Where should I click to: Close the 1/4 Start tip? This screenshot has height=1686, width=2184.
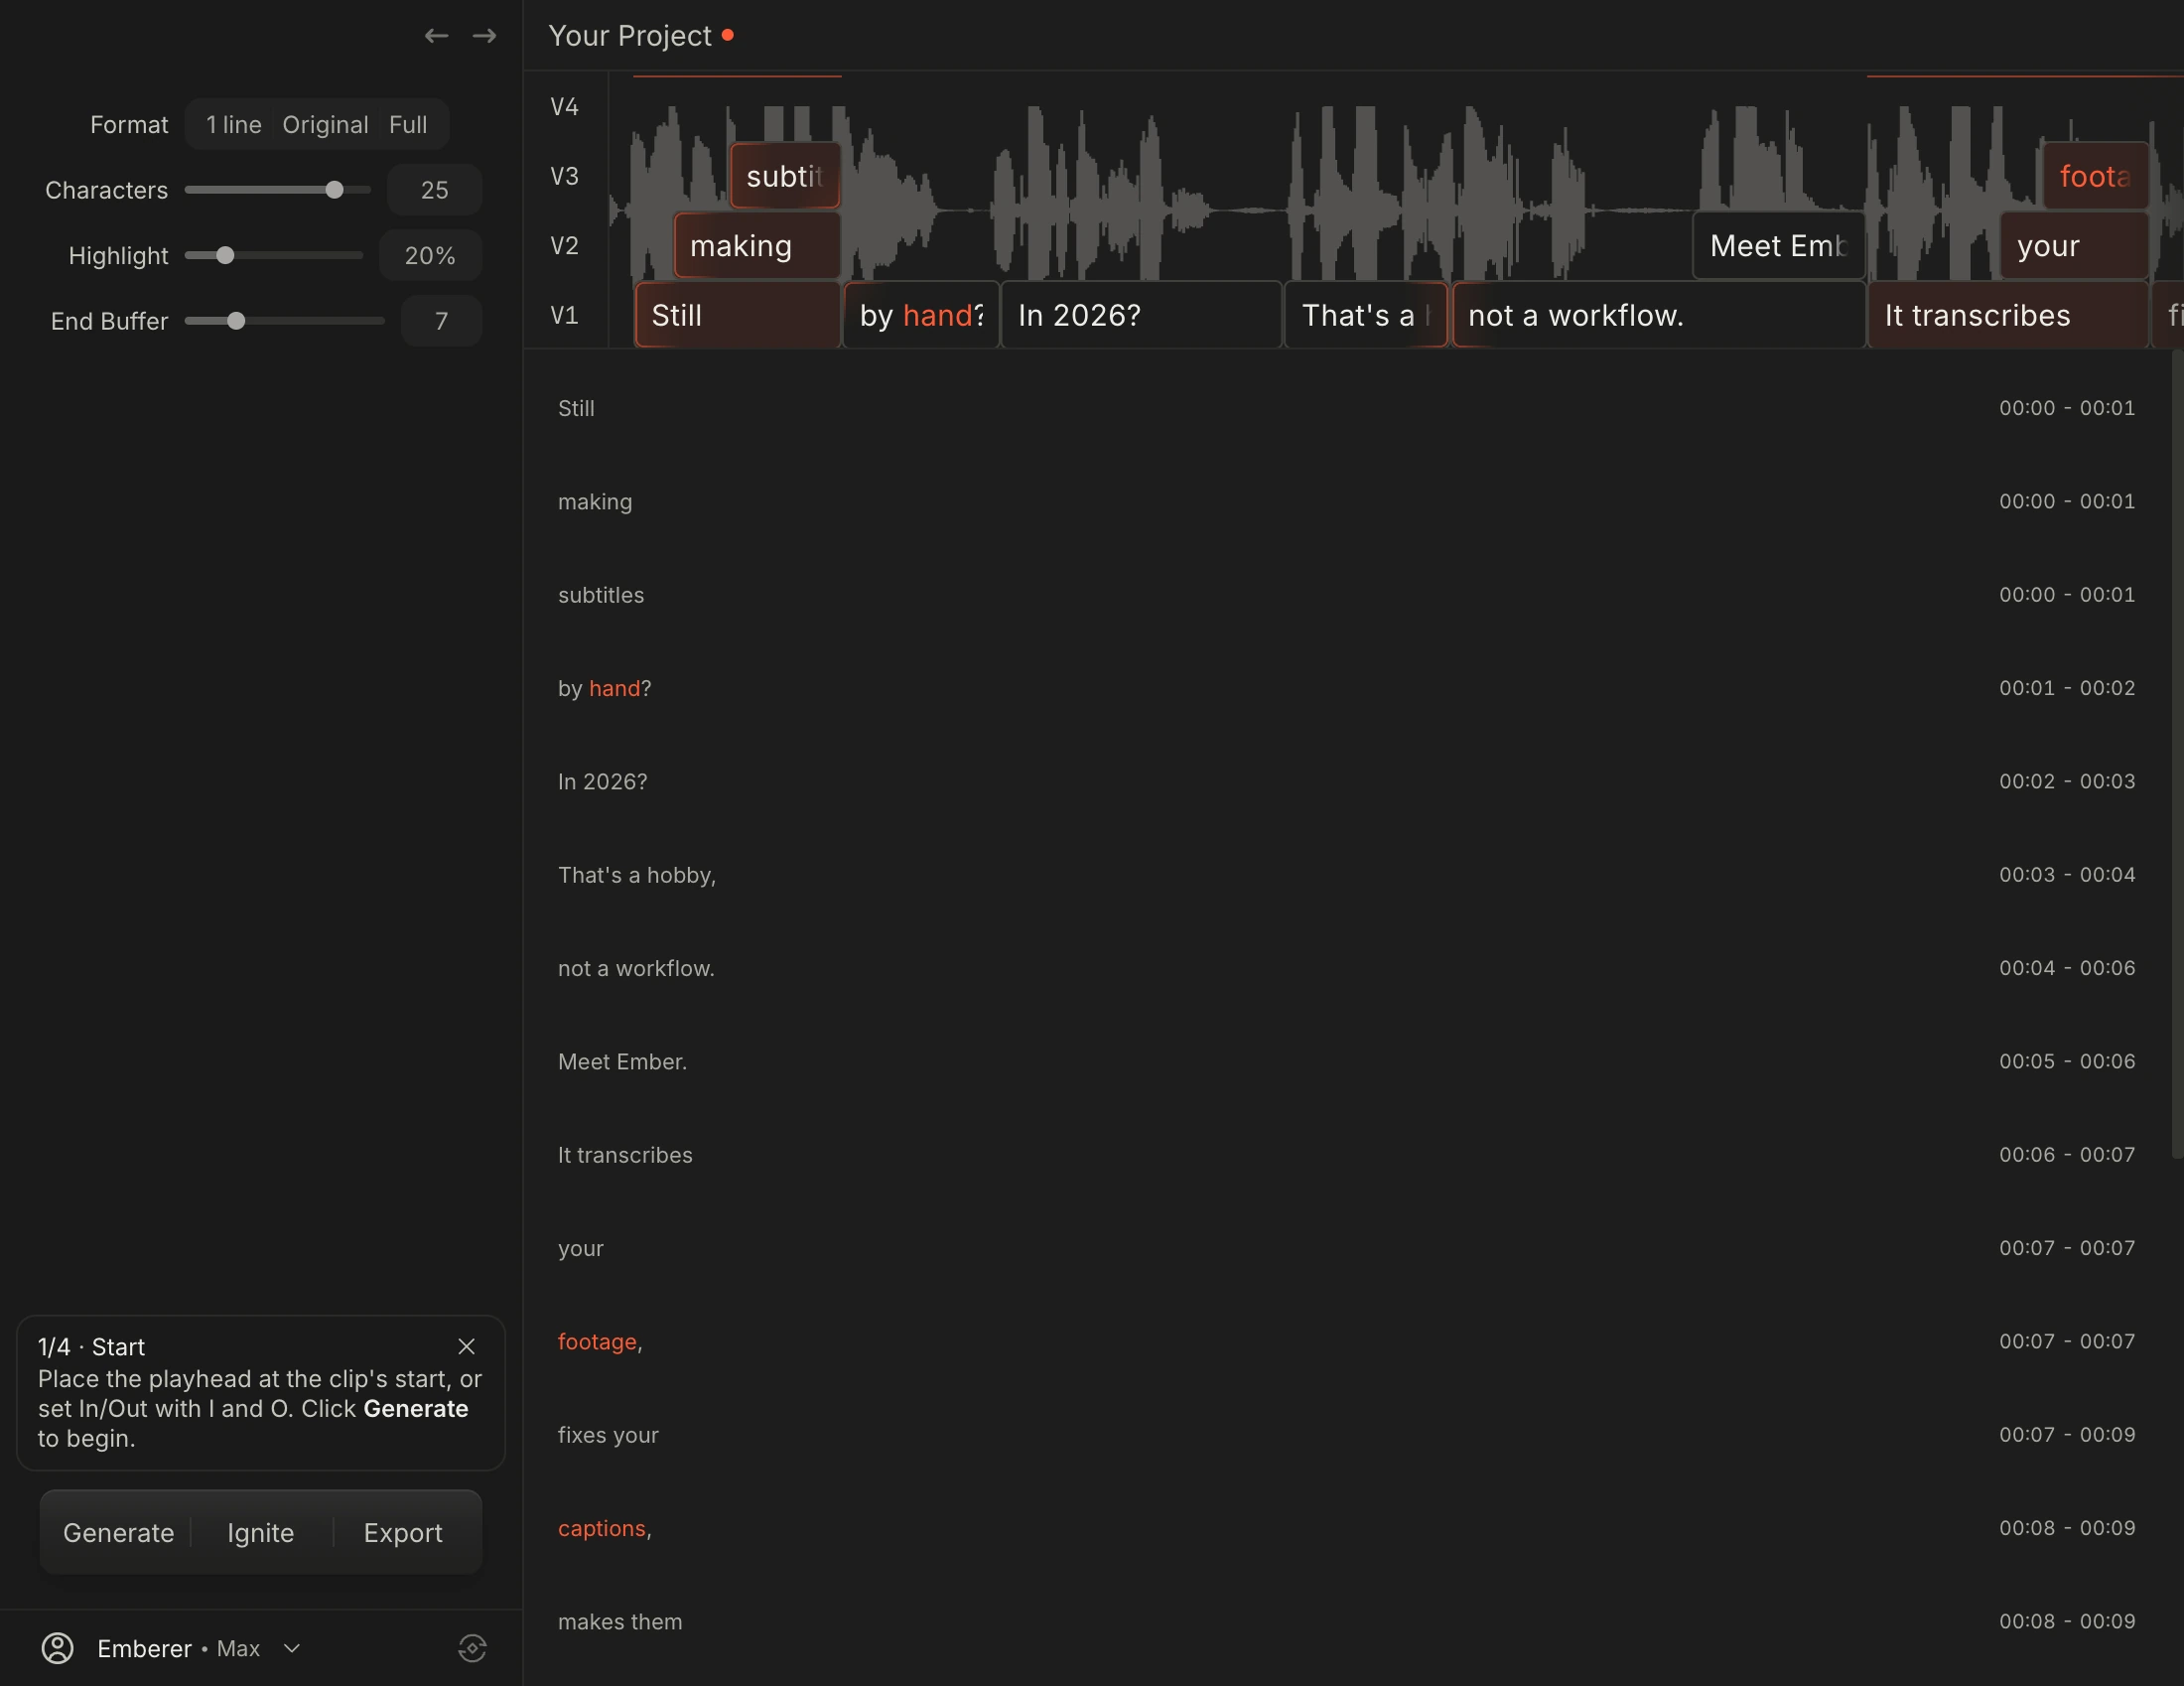[466, 1346]
